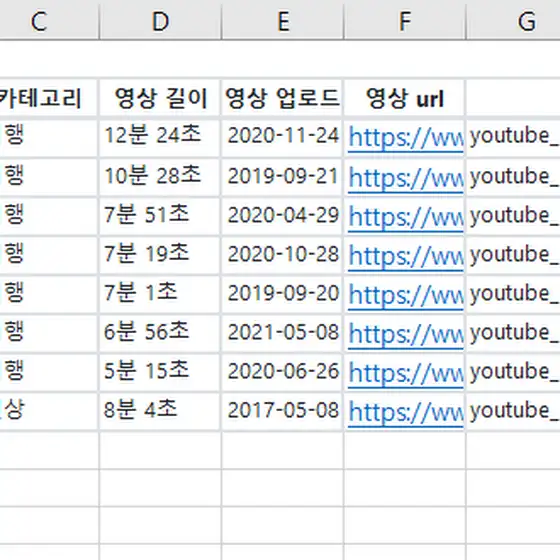Click the 영상 길이 header cell
560x560 pixels.
pos(160,98)
